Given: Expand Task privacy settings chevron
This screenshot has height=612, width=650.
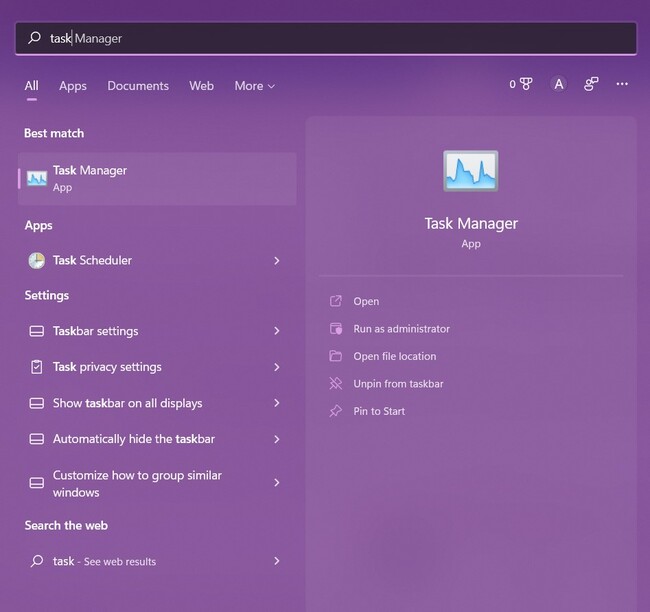Looking at the screenshot, I should 276,367.
